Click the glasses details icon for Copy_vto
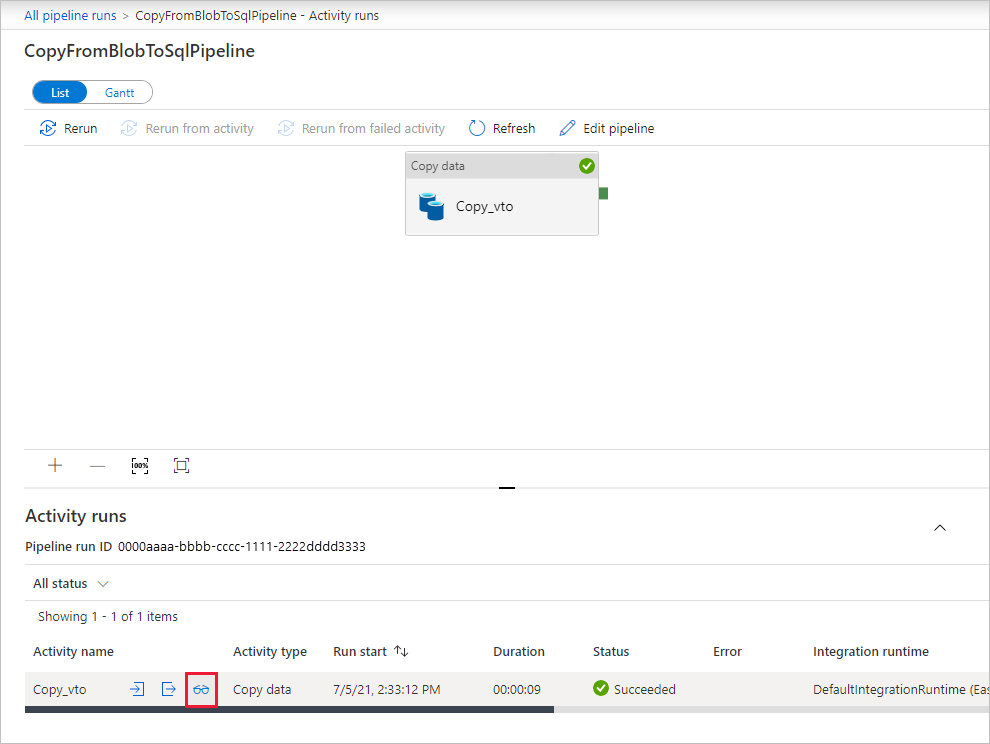Screen dimensions: 990x744 coord(200,689)
